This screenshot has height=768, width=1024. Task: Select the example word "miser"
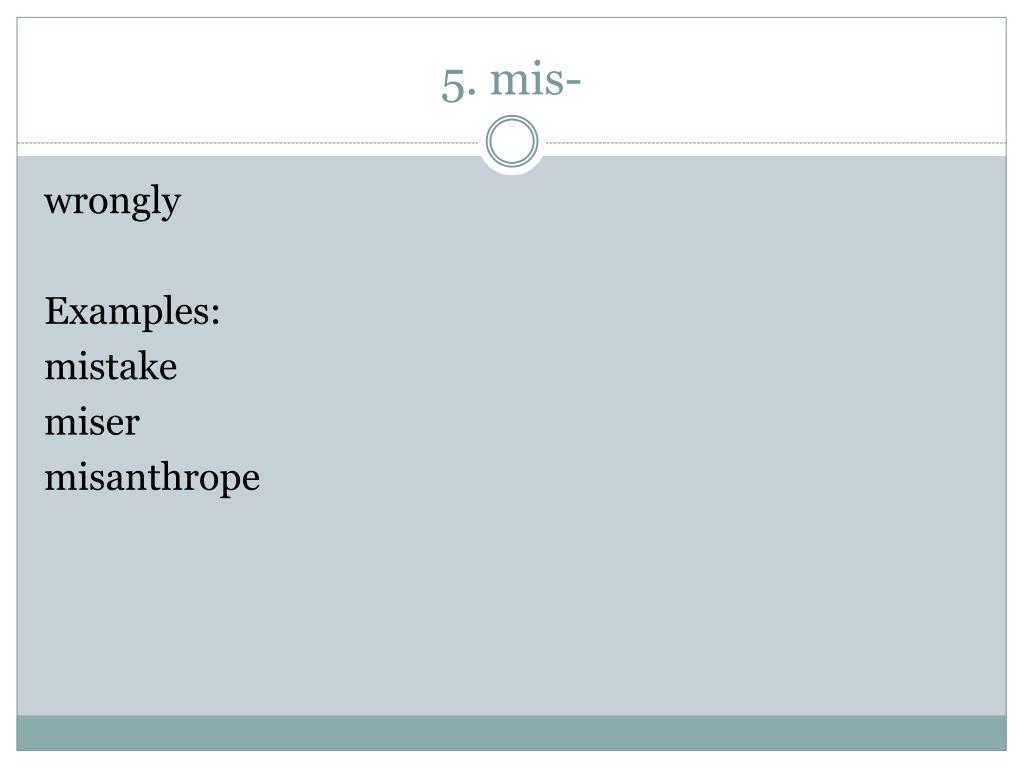point(92,422)
